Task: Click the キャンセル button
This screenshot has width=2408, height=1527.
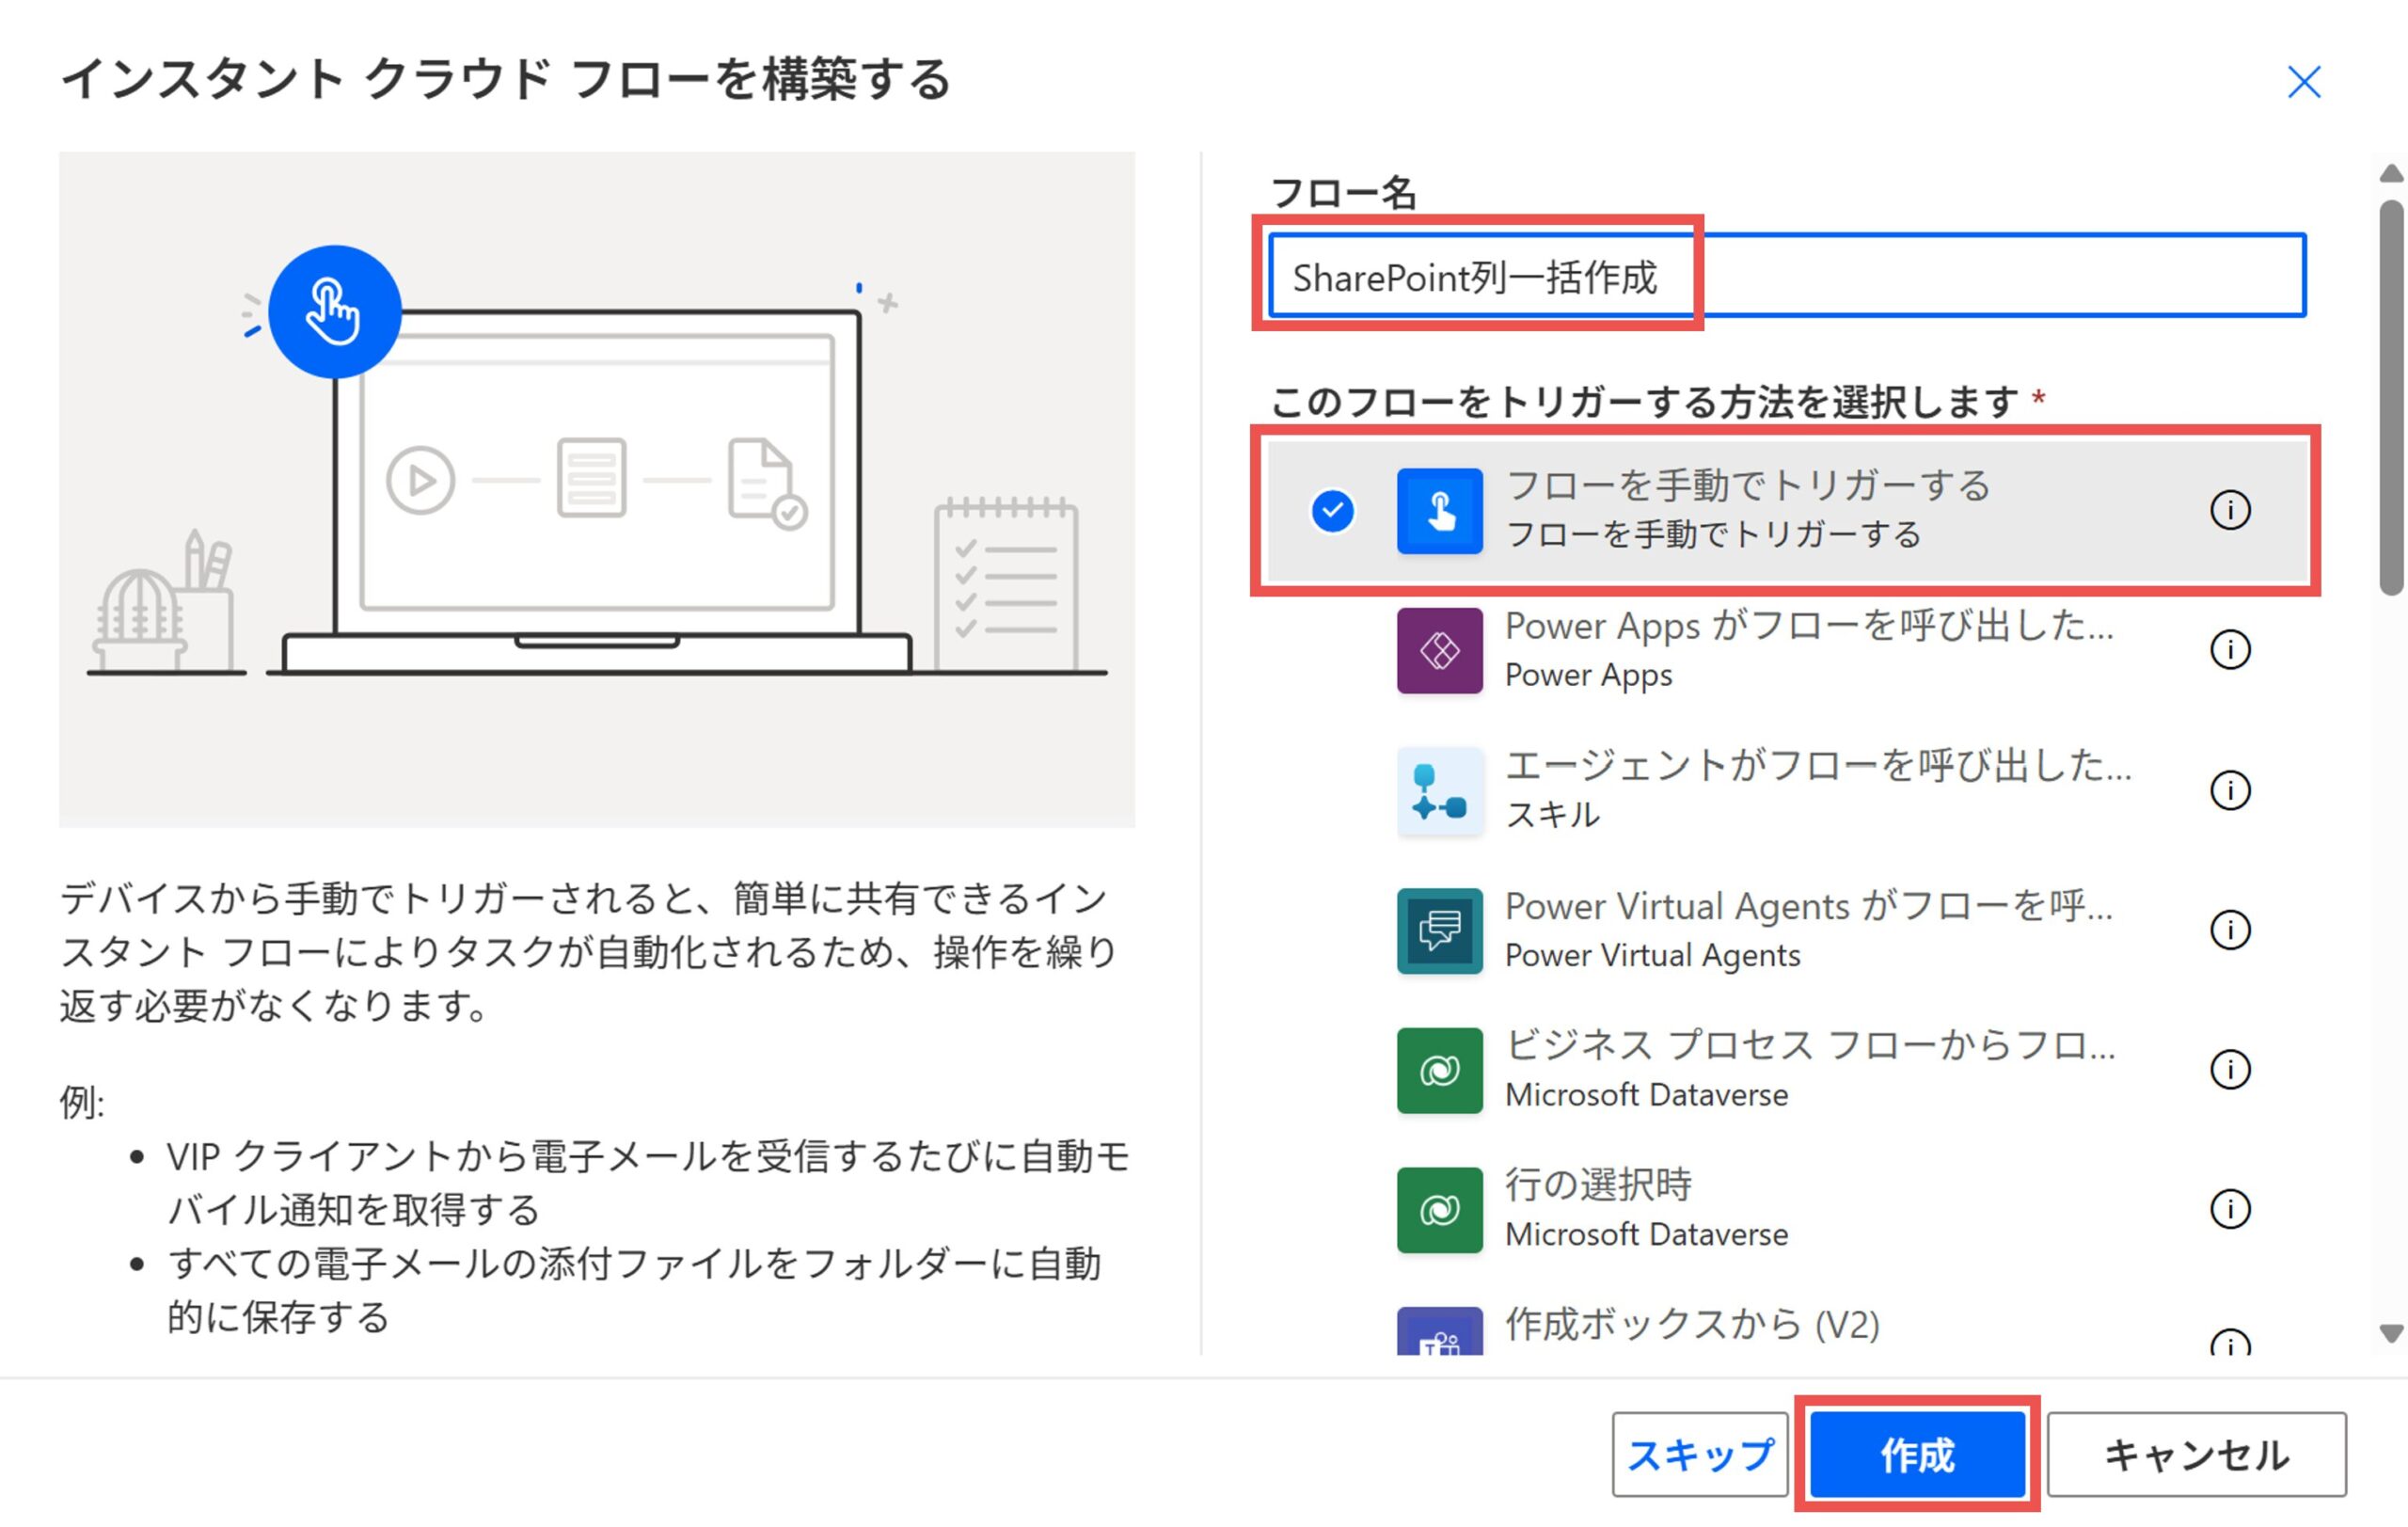Action: click(x=2196, y=1455)
